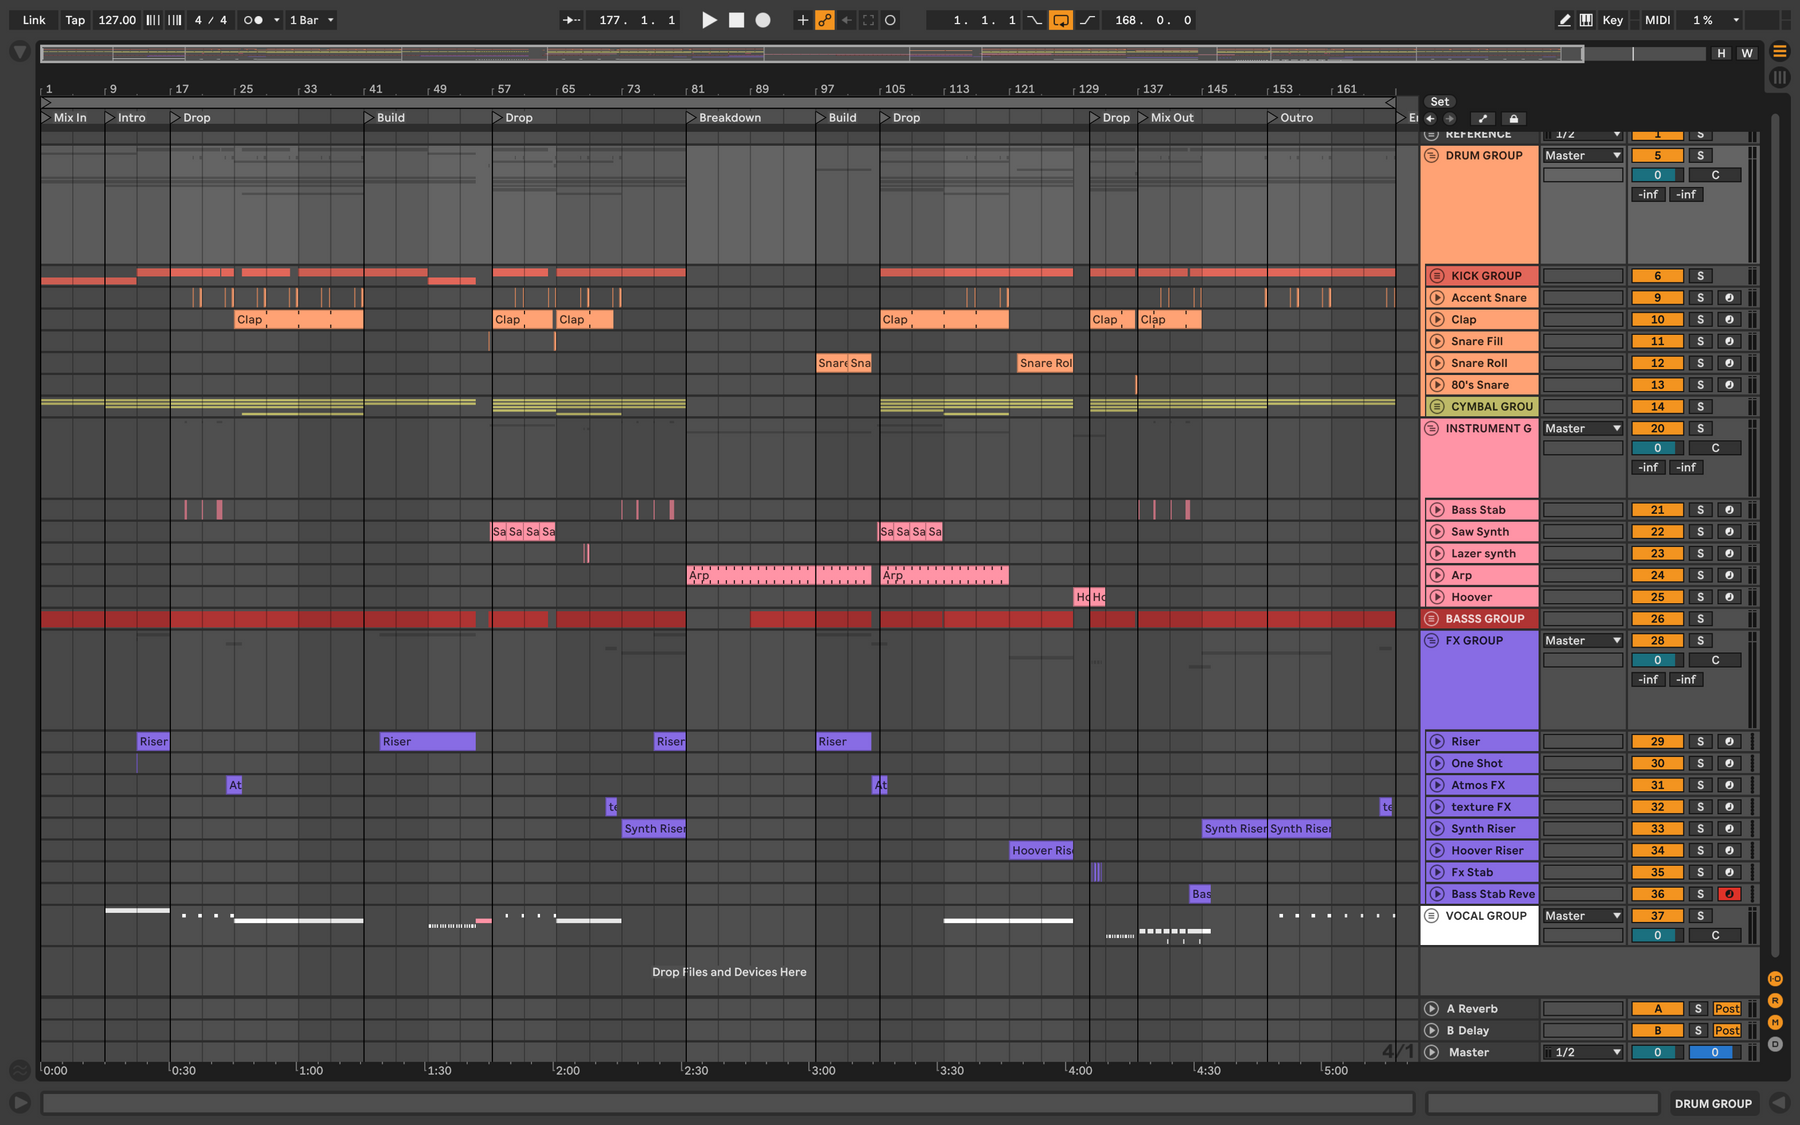Toggle the Returns R show button
1800x1125 pixels.
click(x=1775, y=1001)
